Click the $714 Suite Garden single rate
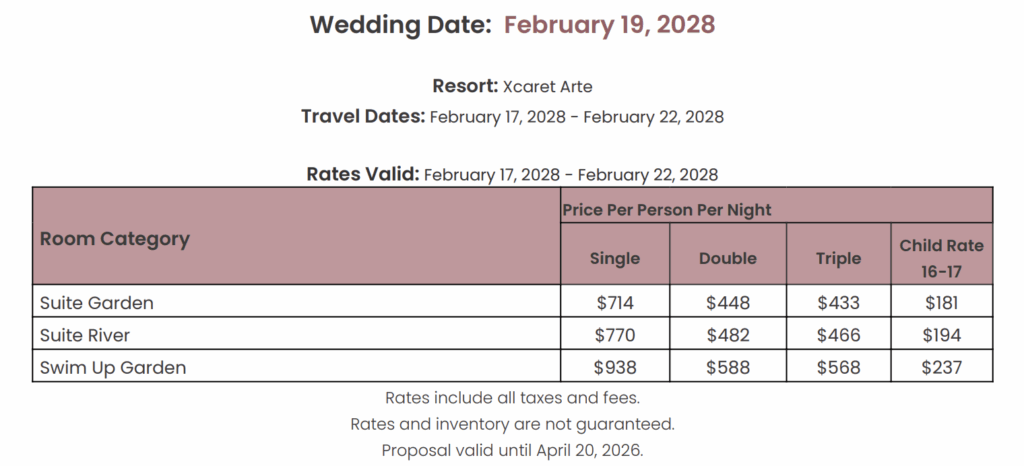 pos(615,303)
